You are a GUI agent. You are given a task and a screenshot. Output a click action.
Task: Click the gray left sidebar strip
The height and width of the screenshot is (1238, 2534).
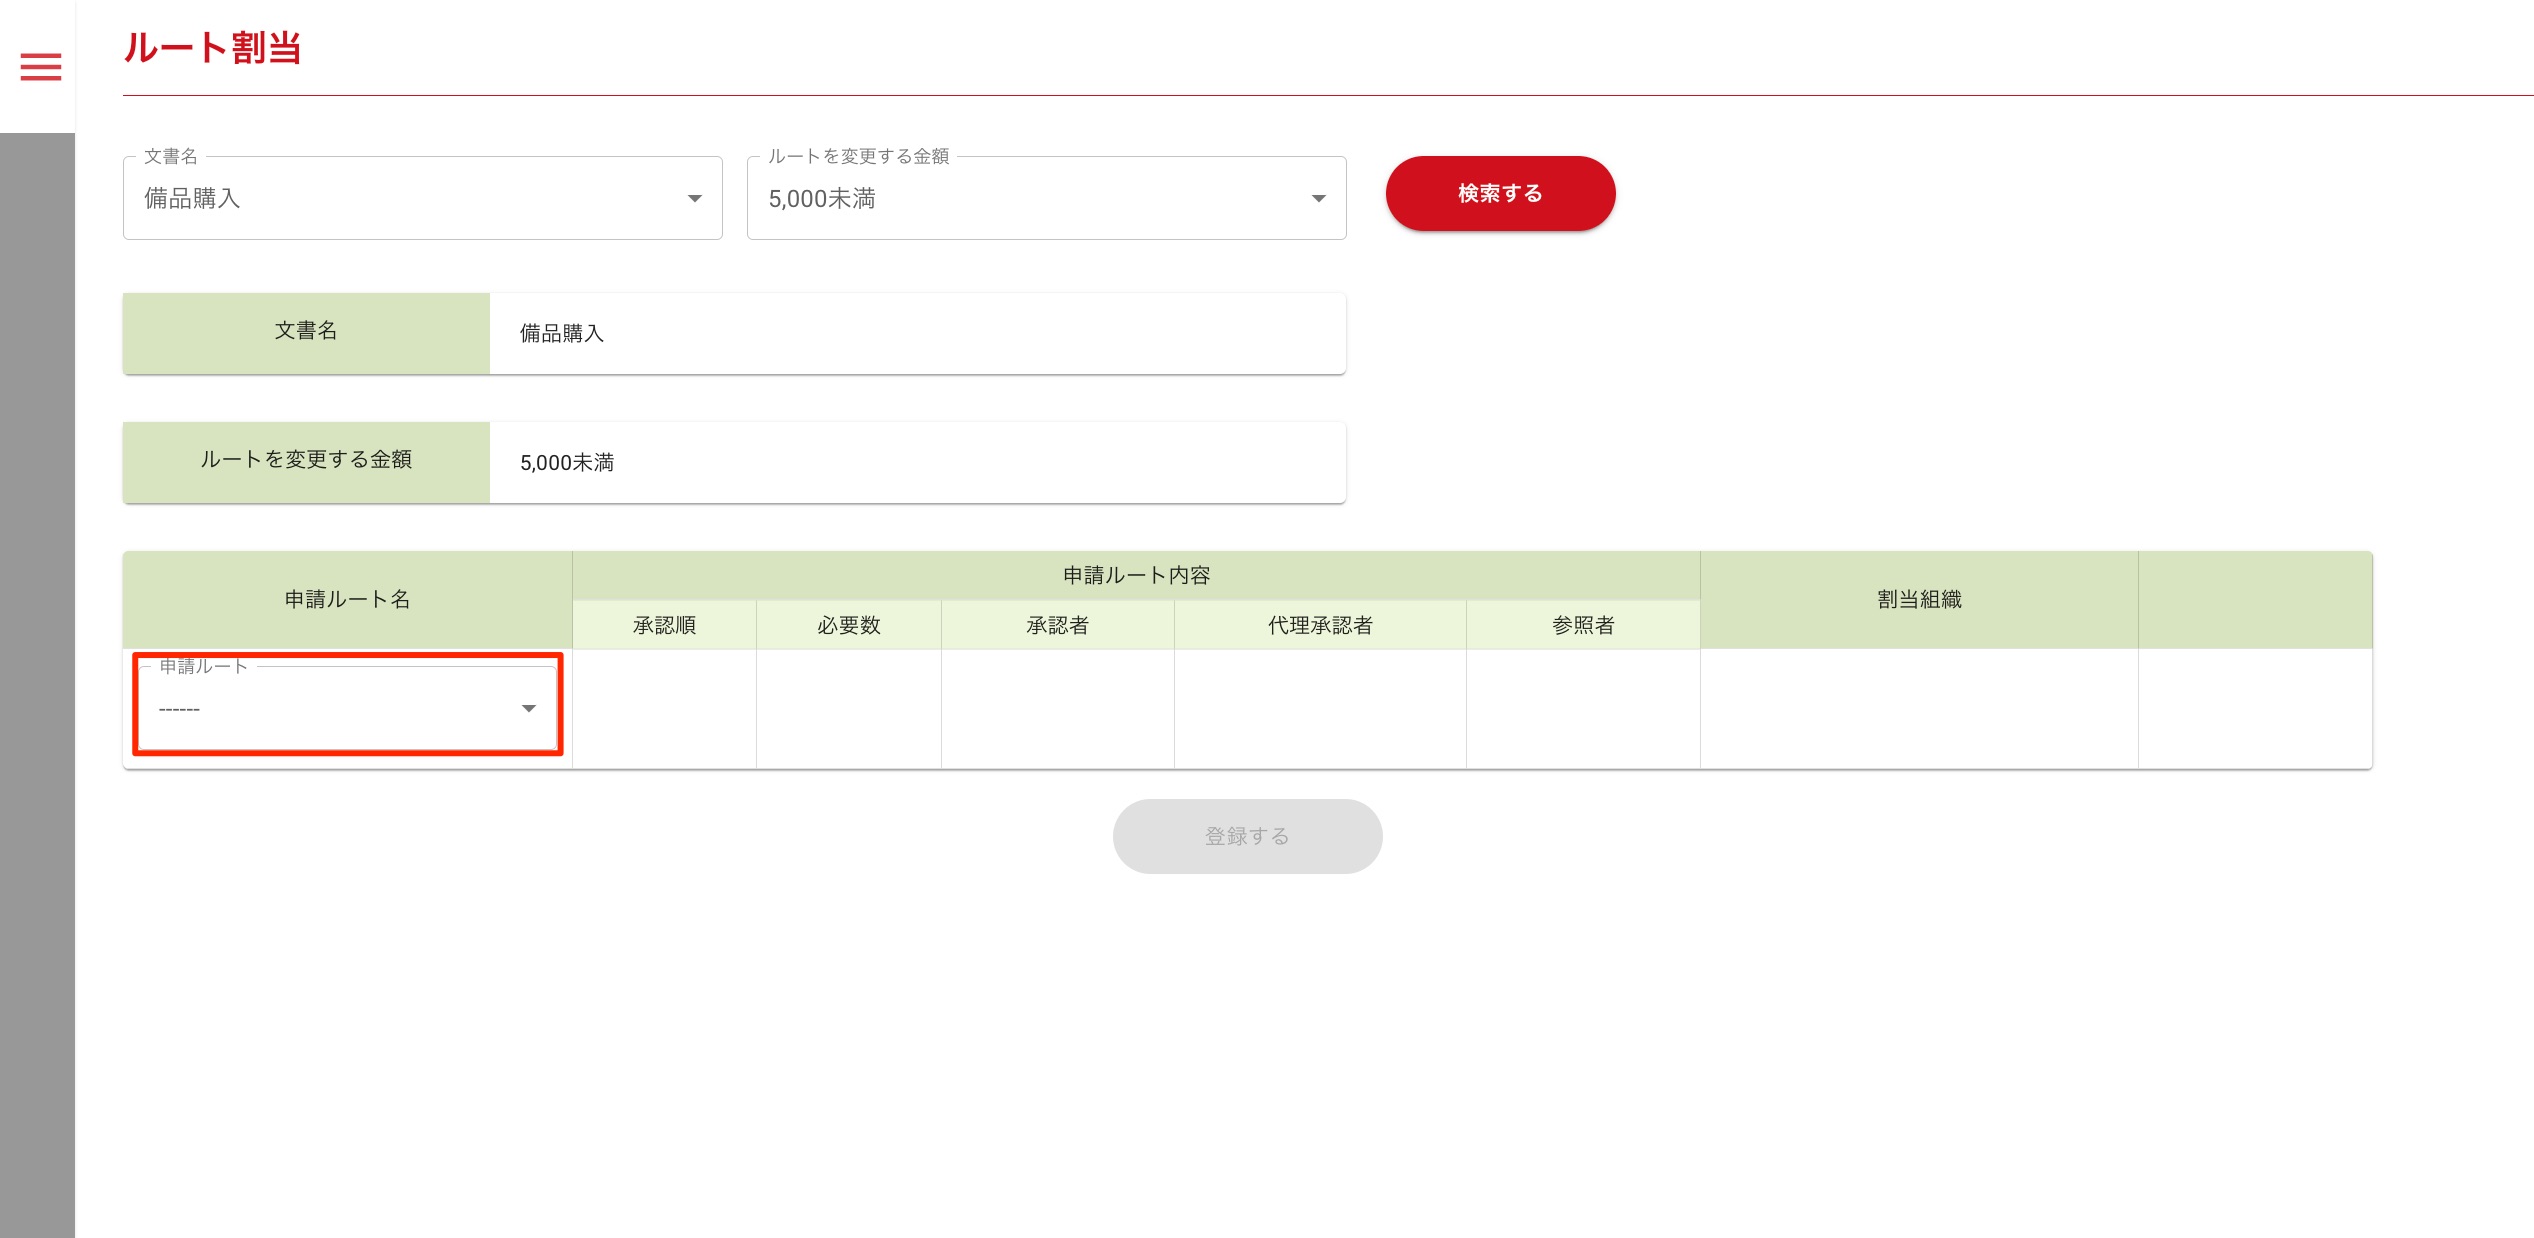[x=37, y=680]
